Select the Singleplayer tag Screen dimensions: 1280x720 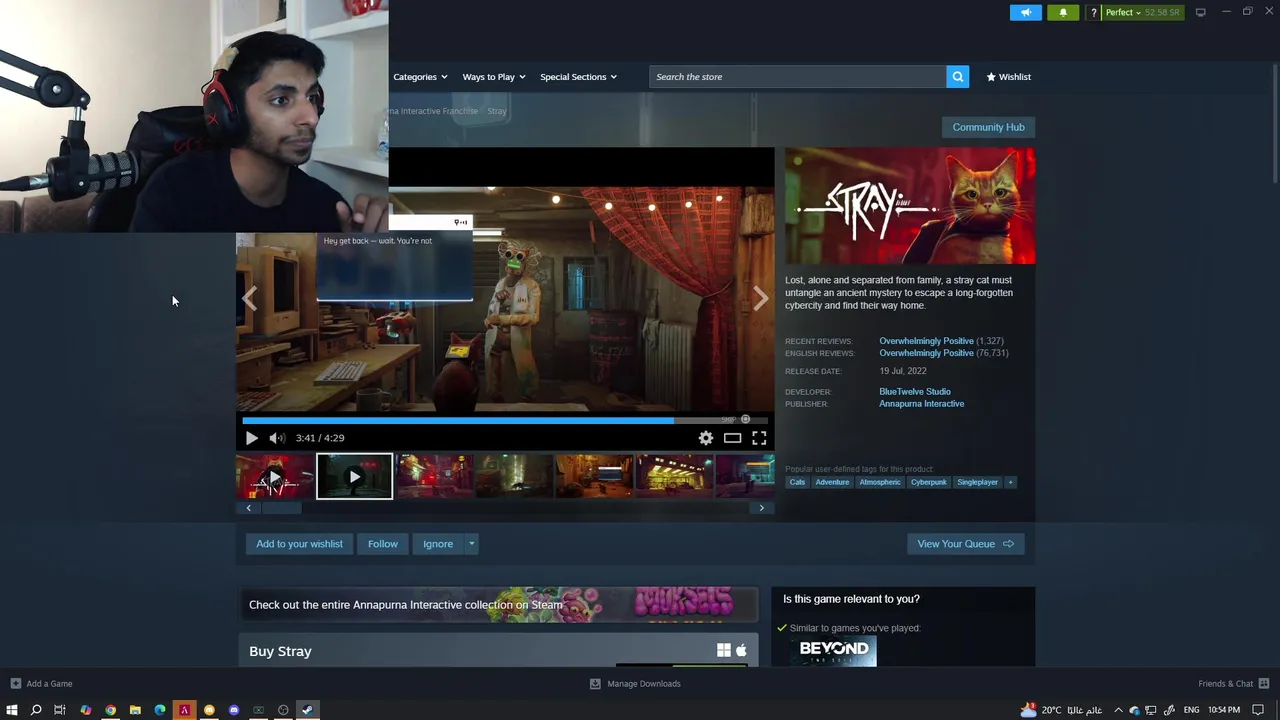tap(977, 482)
